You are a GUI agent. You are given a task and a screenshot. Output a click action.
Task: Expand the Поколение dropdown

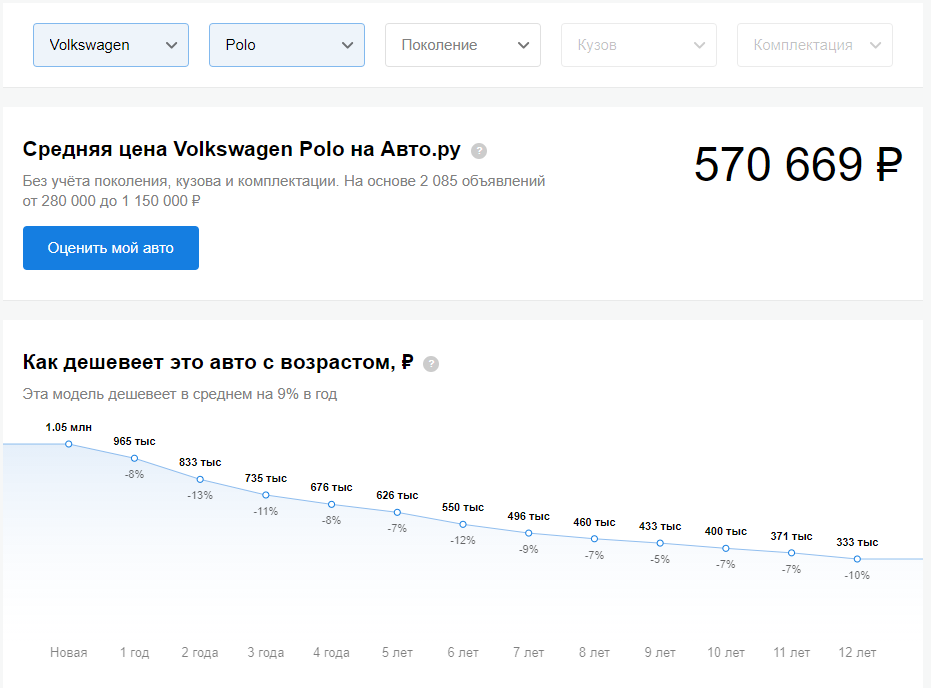tap(463, 45)
